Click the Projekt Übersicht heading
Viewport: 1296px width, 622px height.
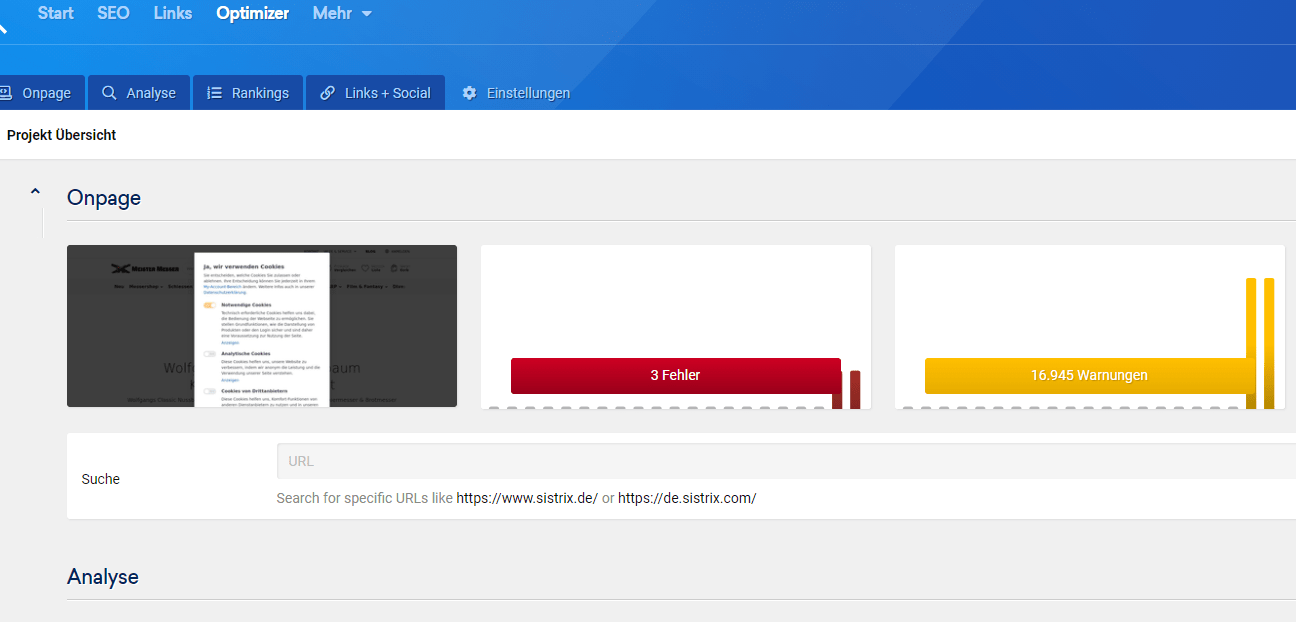[x=62, y=135]
